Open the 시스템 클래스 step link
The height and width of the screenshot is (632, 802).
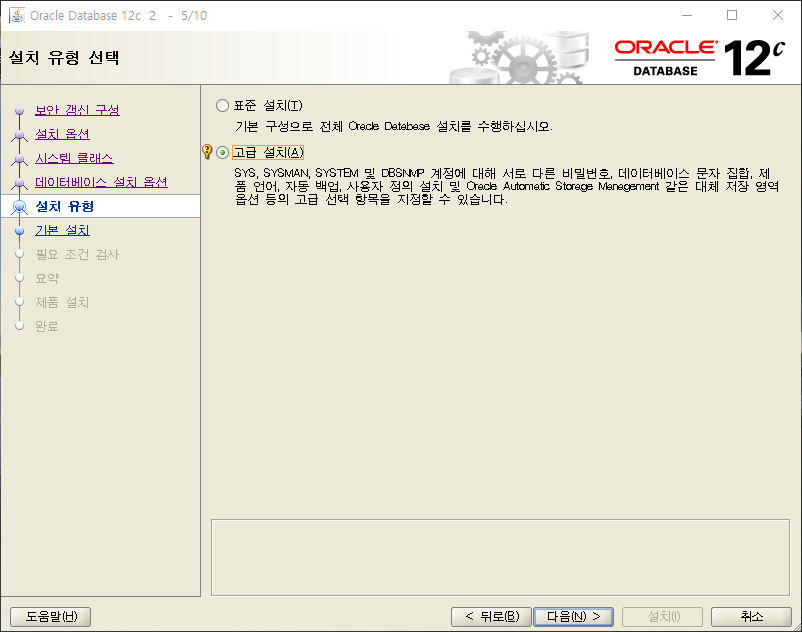[74, 158]
